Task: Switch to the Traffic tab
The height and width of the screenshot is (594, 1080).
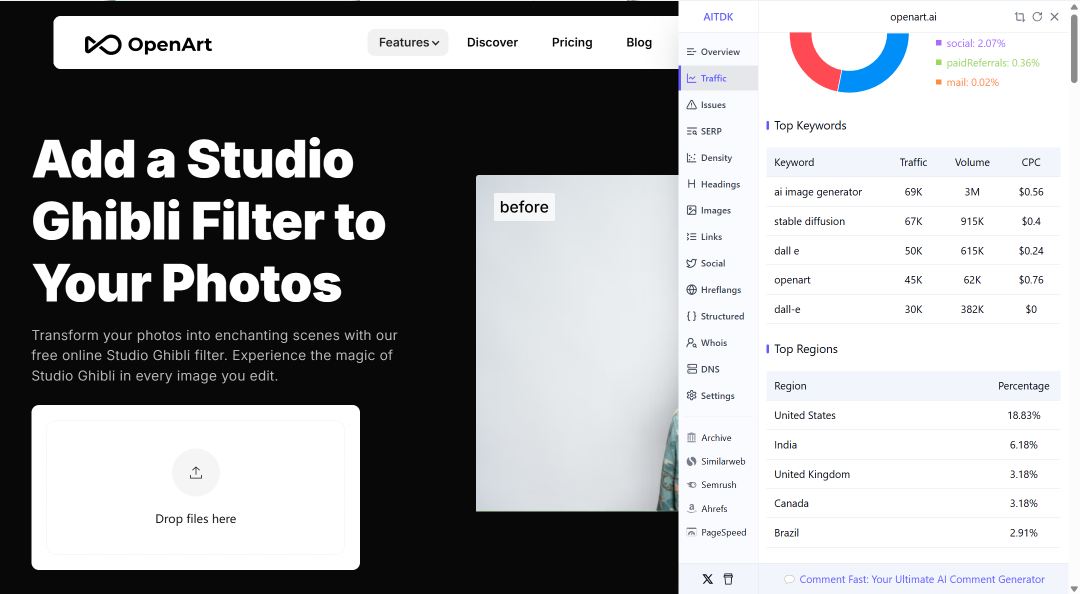Action: pos(718,79)
